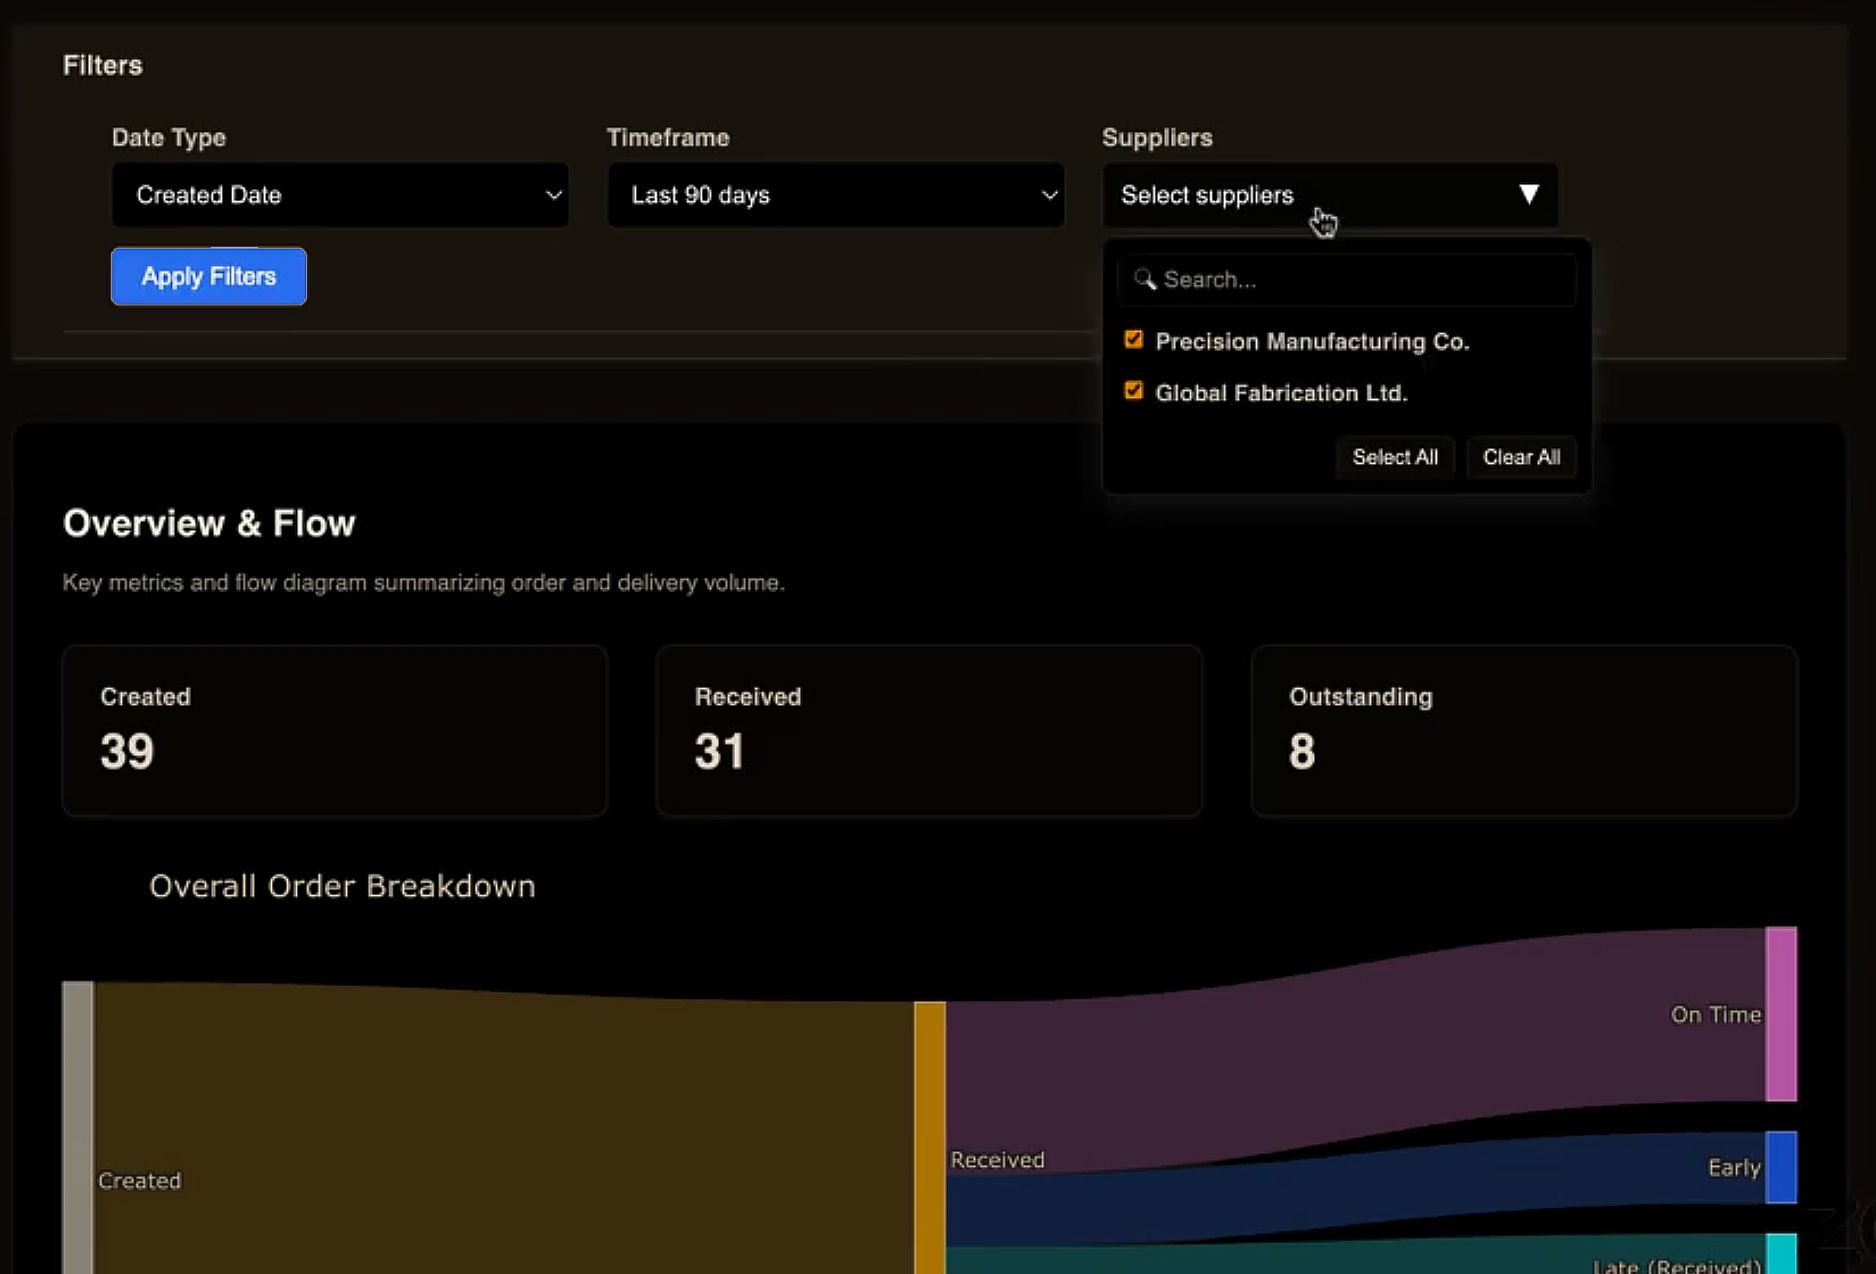Image resolution: width=1876 pixels, height=1274 pixels.
Task: Click the magnifier icon in supplier search
Action: pyautogui.click(x=1145, y=280)
